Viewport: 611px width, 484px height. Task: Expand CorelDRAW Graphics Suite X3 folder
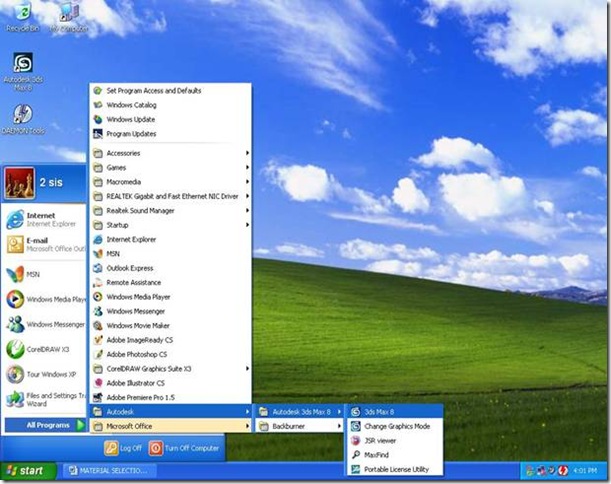(170, 369)
